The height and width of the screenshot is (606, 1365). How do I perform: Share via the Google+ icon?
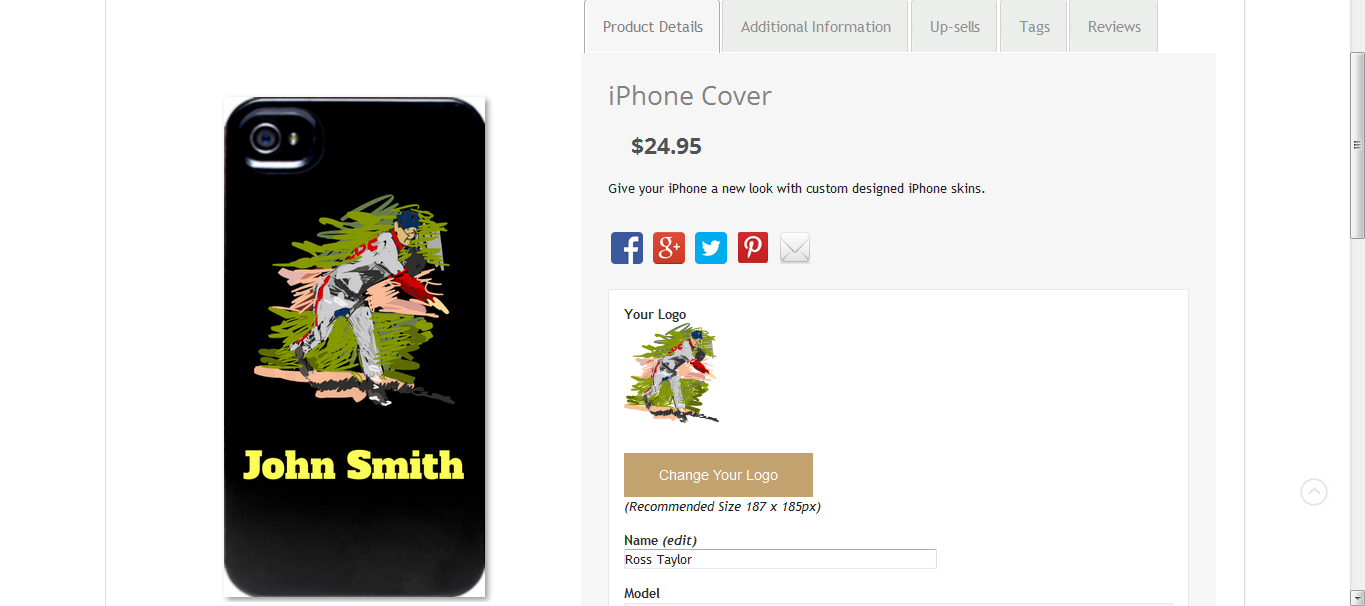[x=669, y=248]
